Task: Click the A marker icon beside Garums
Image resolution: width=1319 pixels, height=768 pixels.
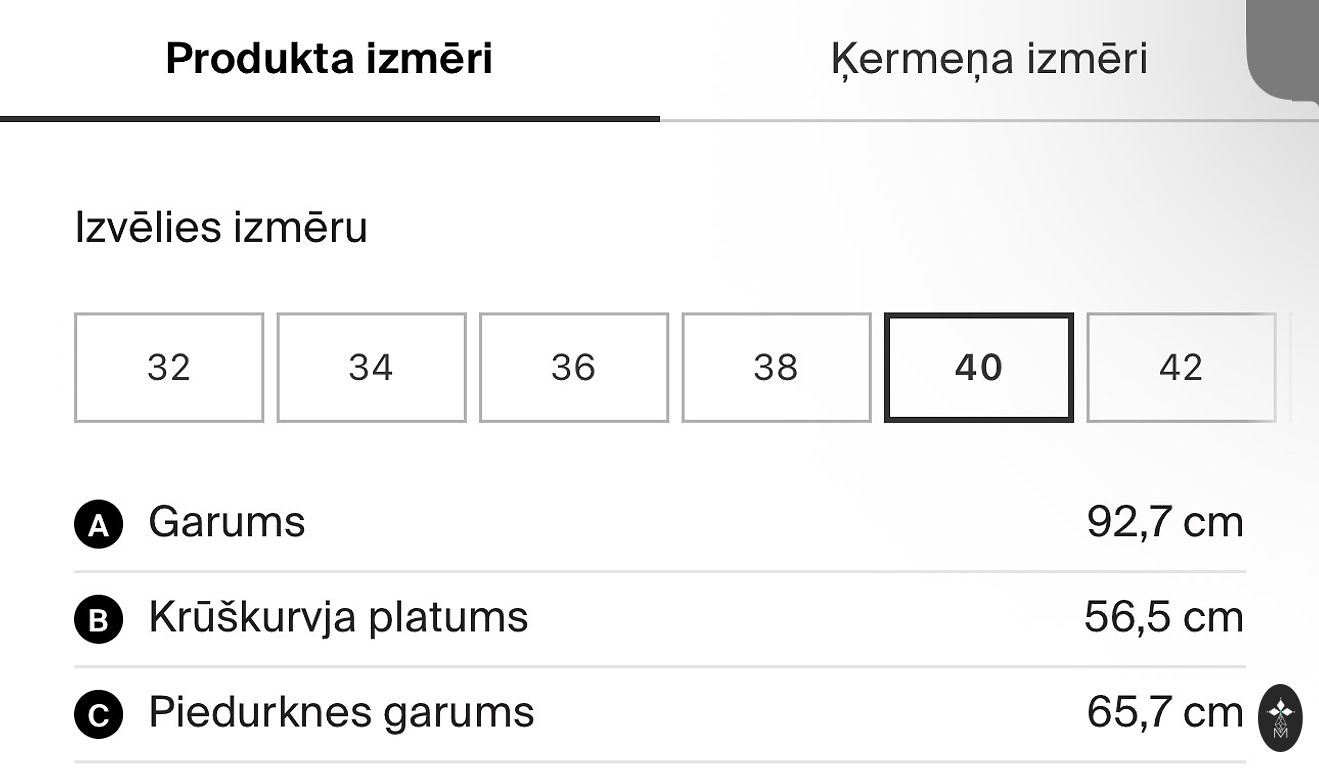Action: click(98, 524)
